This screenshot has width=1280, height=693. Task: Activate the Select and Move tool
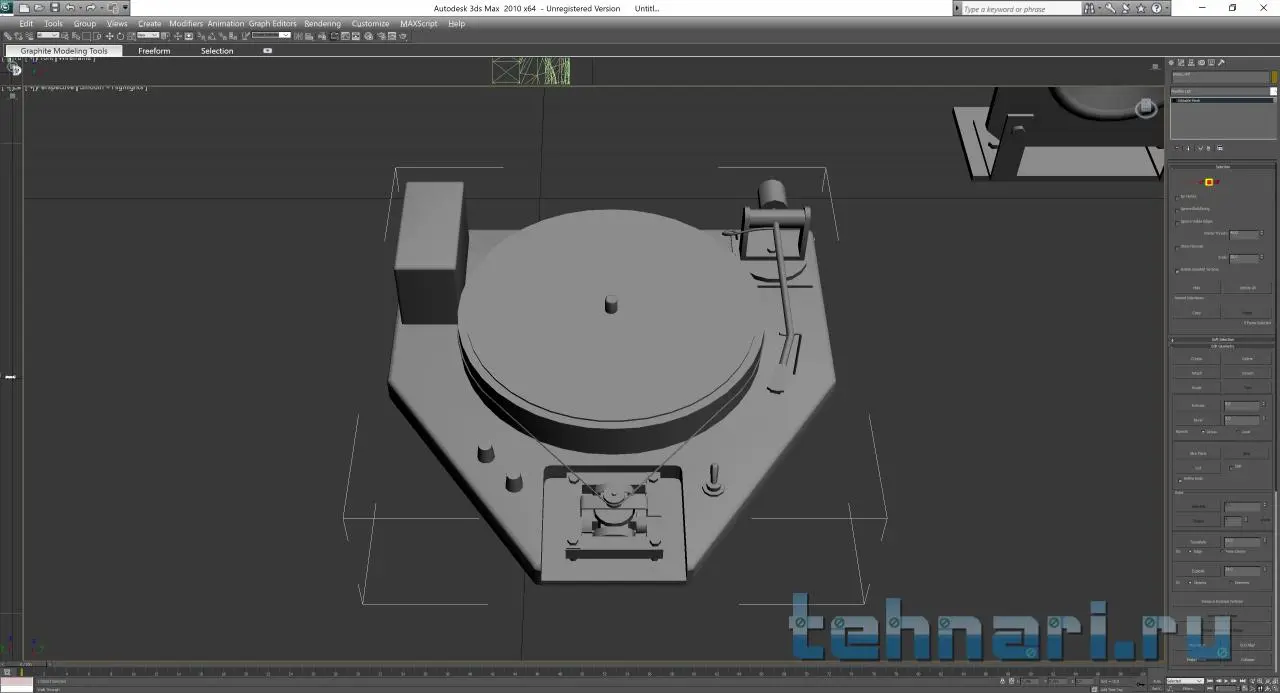click(109, 36)
